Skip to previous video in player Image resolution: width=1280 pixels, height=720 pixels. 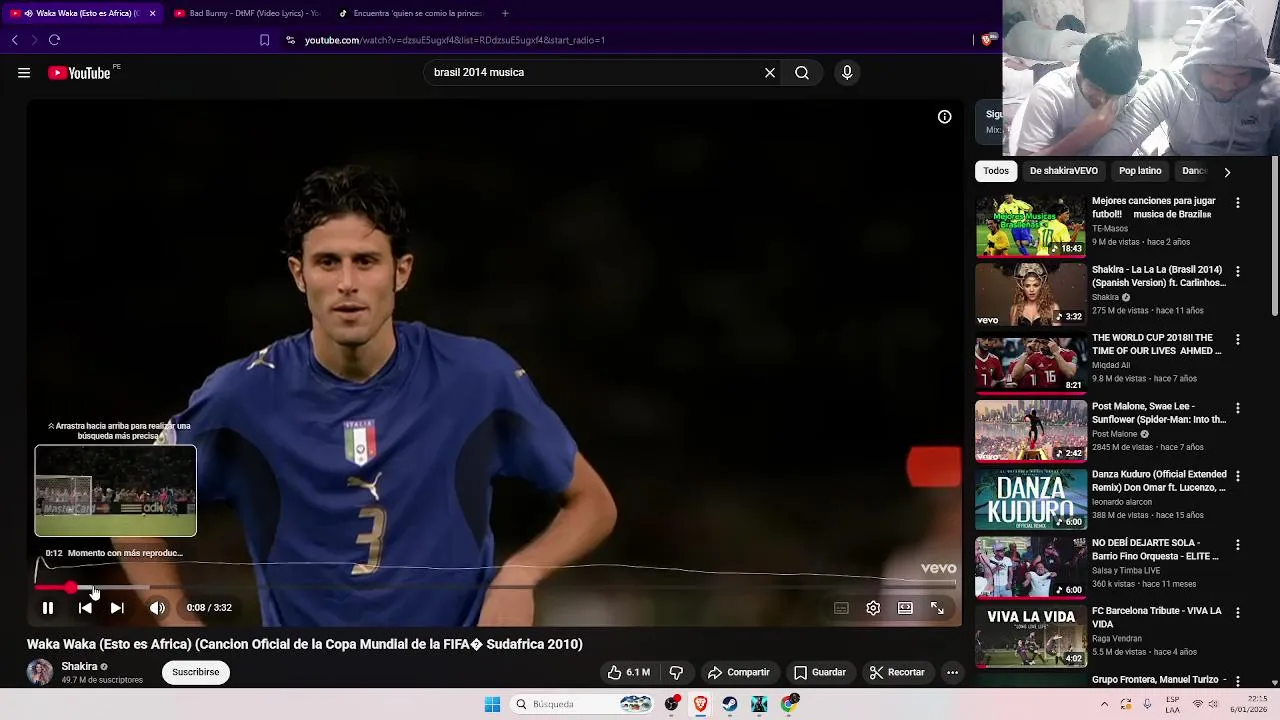tap(85, 607)
